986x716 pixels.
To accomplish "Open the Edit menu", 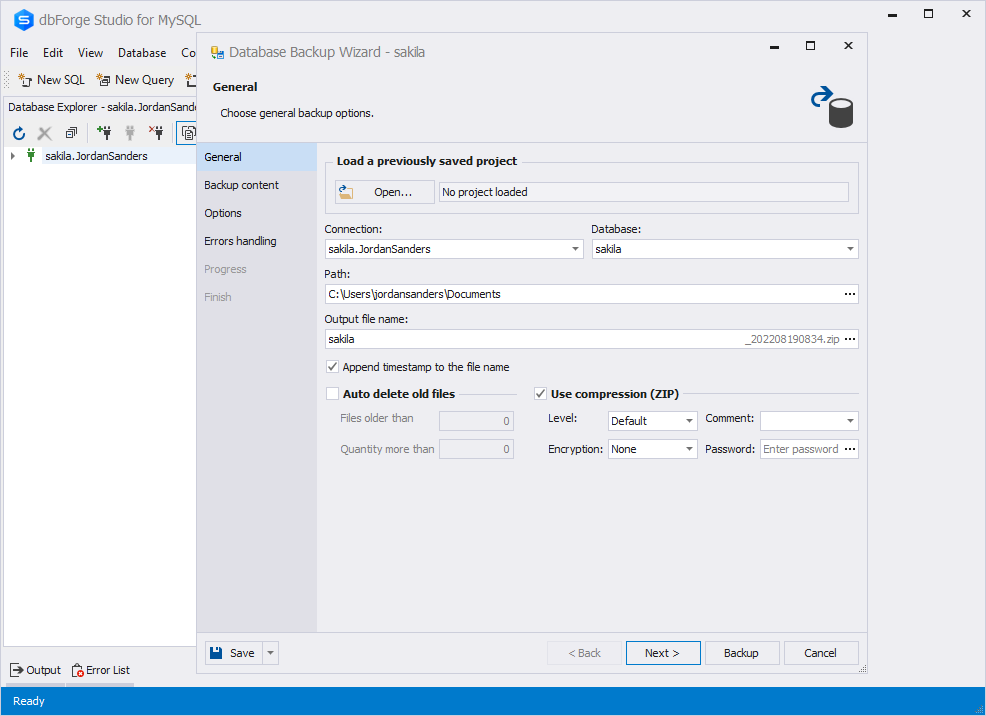I will [53, 53].
